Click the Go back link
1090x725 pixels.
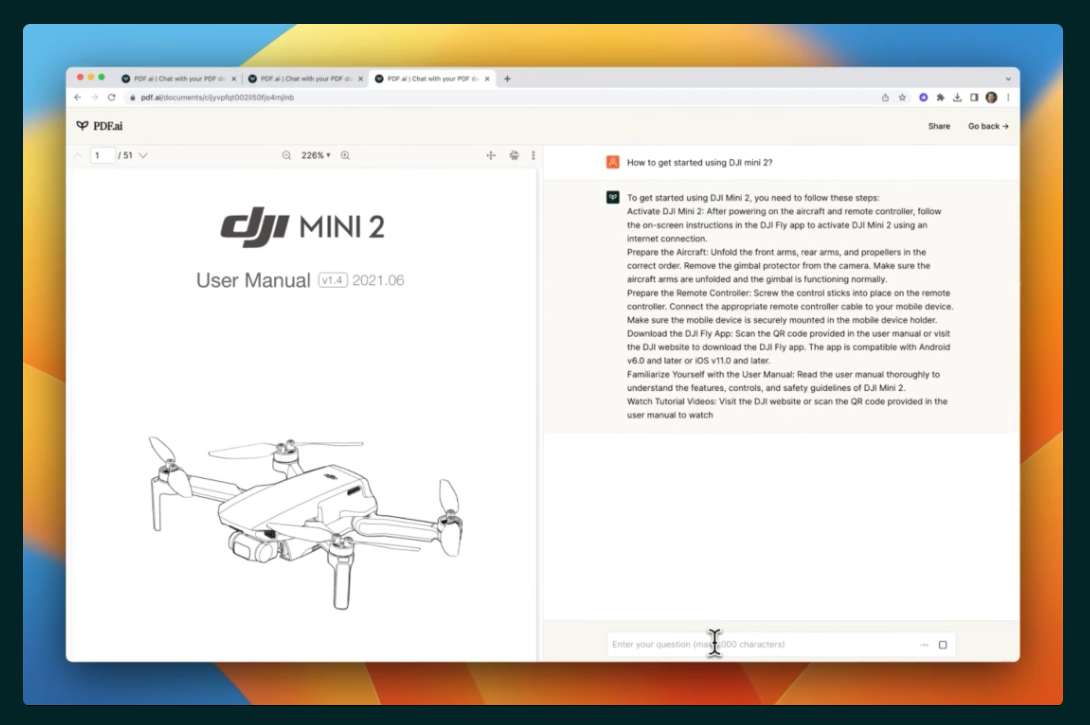pyautogui.click(x=988, y=126)
